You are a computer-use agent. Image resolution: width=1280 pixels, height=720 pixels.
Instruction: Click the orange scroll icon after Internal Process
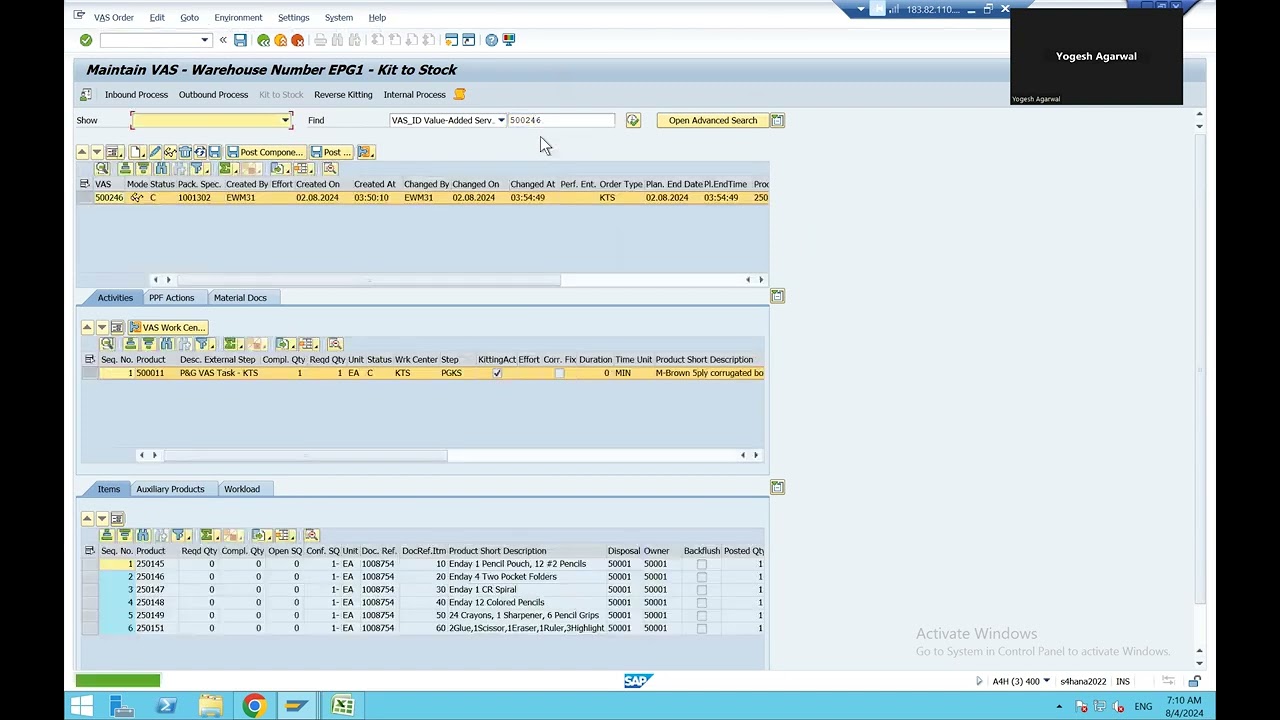(x=459, y=95)
